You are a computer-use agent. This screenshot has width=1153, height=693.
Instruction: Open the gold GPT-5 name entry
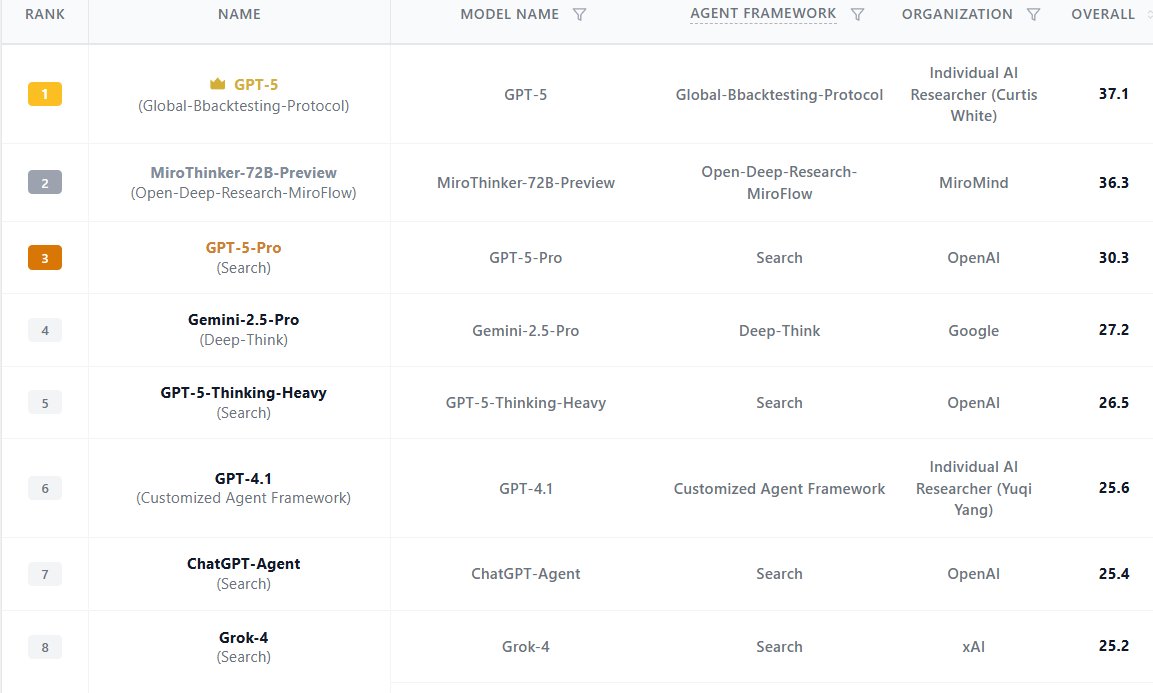(x=256, y=85)
